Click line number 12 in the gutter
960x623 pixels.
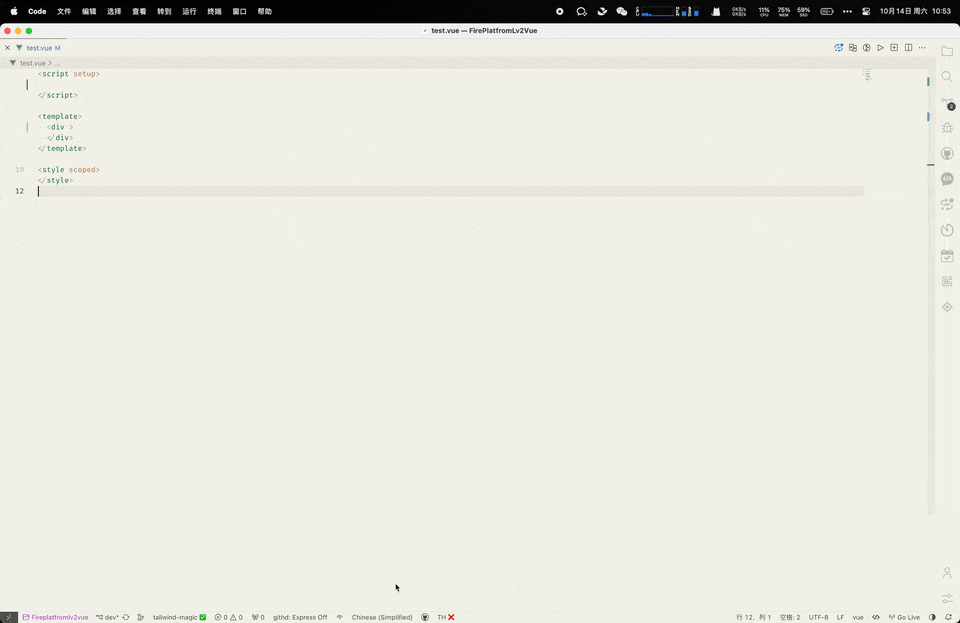pos(20,191)
